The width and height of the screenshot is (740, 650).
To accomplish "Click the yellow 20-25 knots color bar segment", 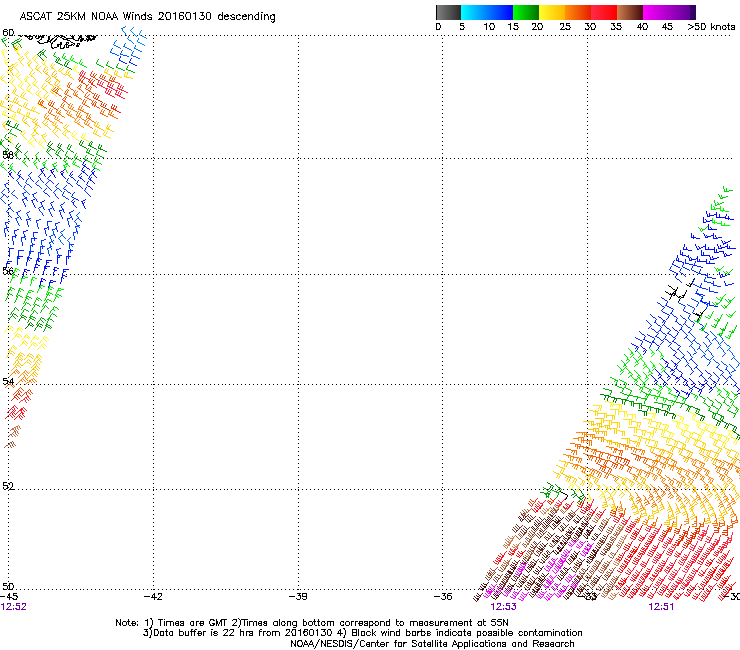I will point(552,12).
